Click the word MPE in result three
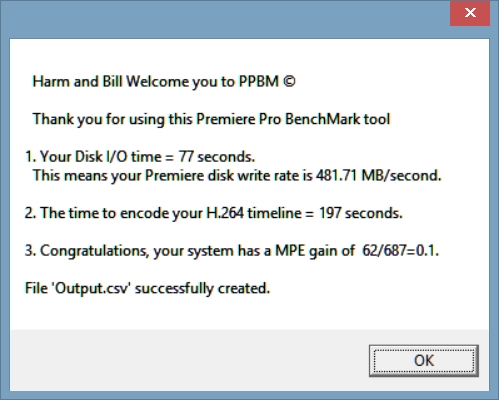This screenshot has height=400, width=499. coord(290,251)
